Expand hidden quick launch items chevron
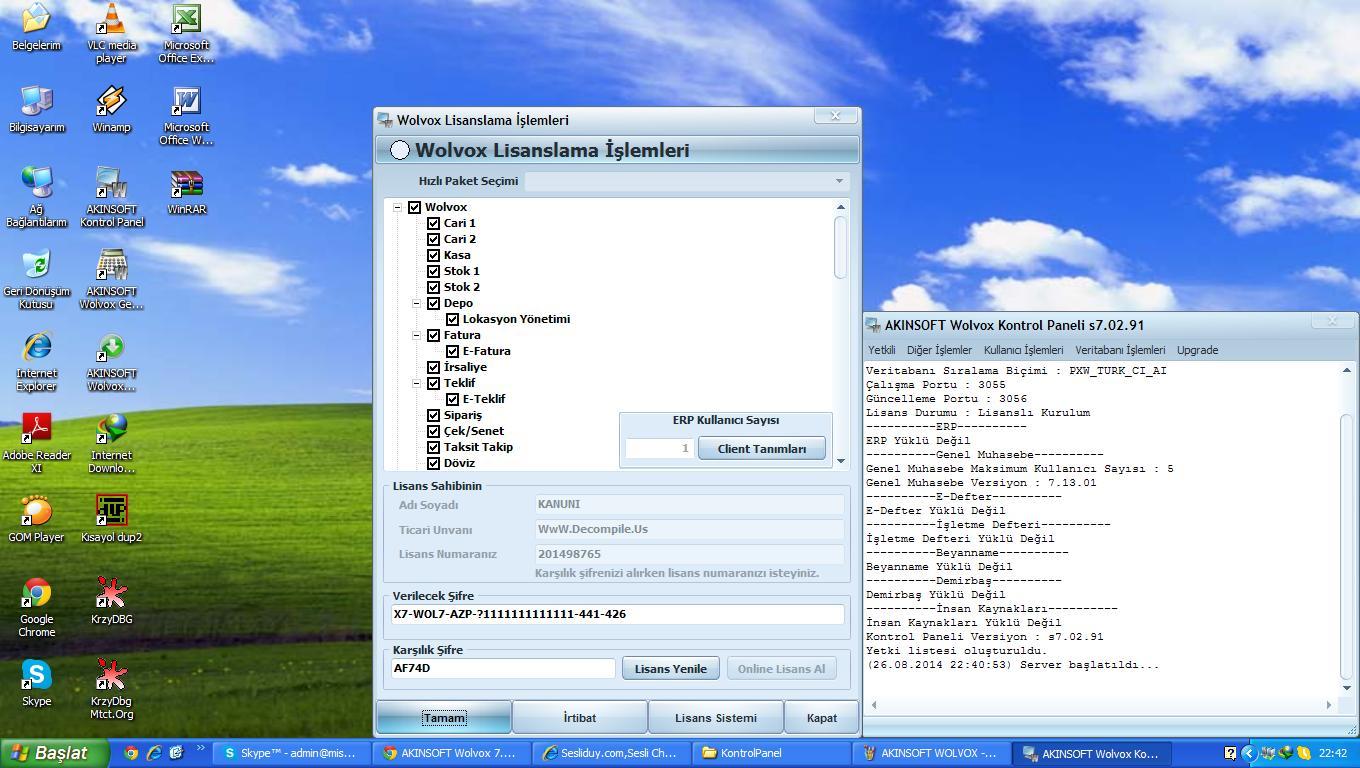 (200, 748)
